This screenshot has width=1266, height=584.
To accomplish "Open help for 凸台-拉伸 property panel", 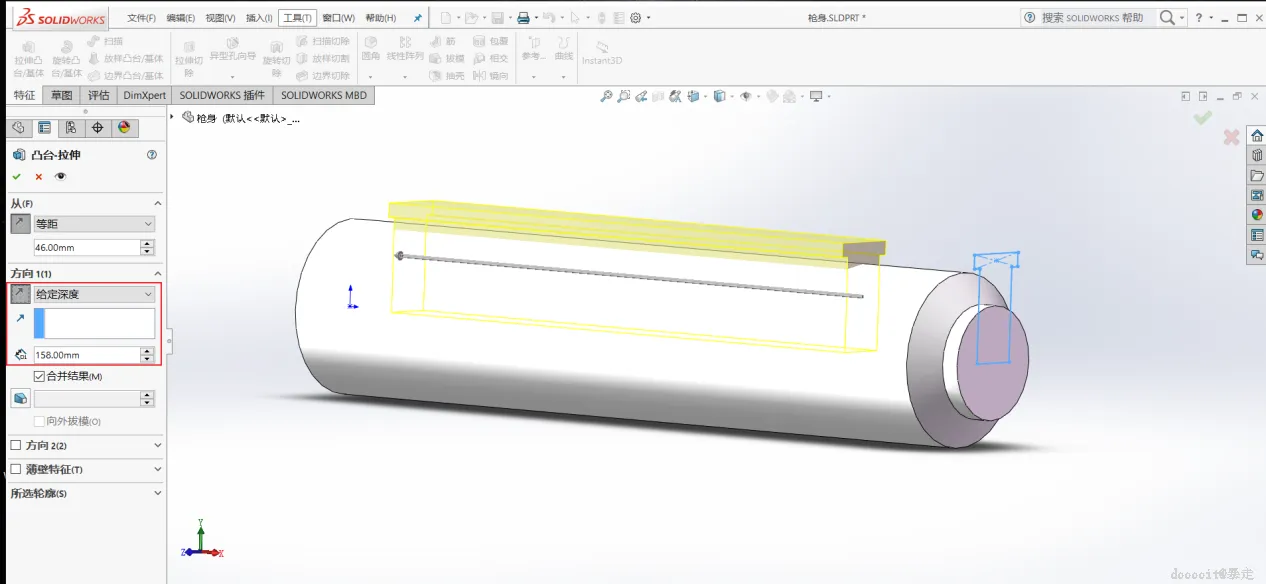I will click(x=152, y=155).
